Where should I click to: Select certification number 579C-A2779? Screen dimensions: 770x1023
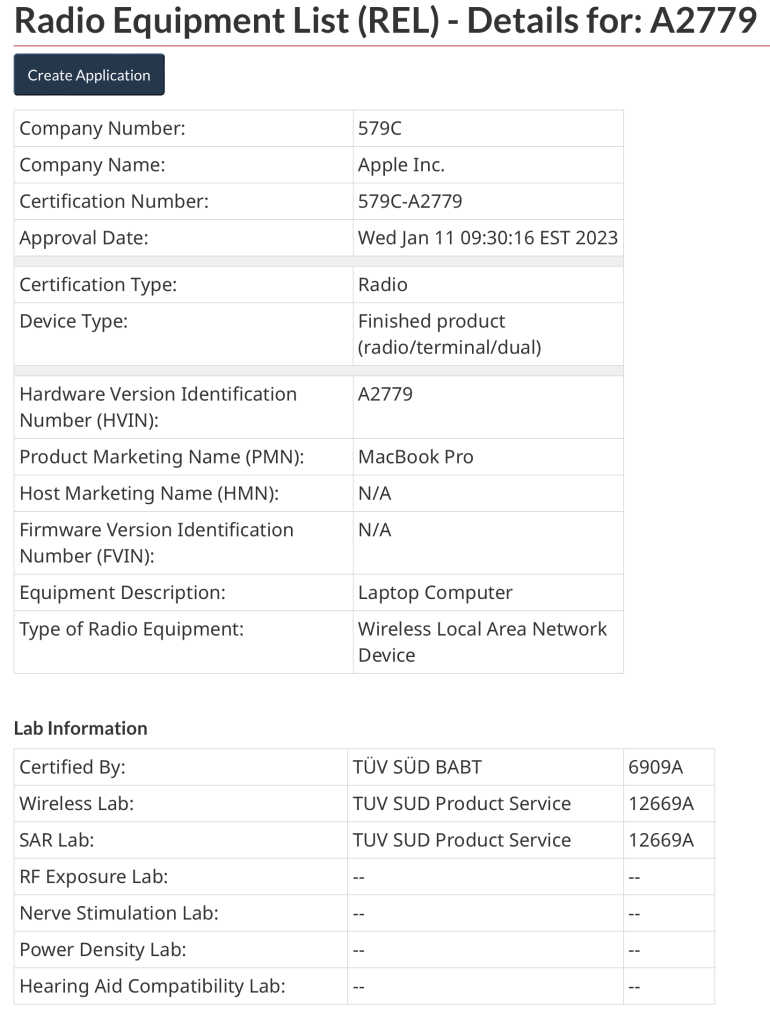(410, 201)
